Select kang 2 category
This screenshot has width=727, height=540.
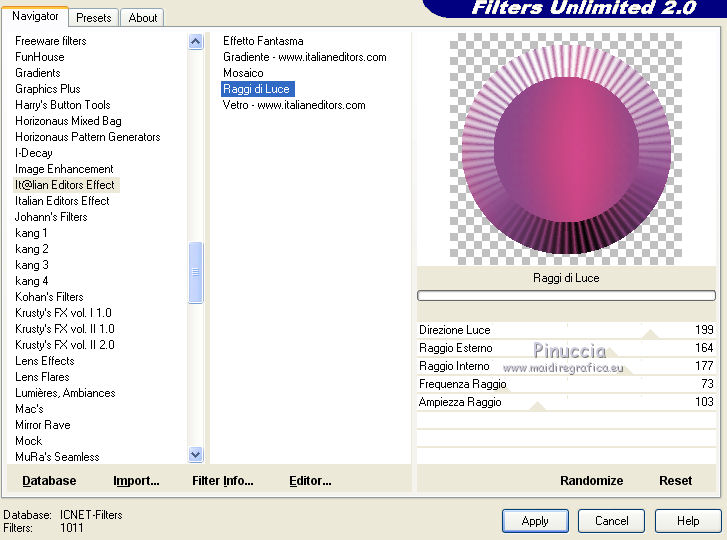(32, 249)
